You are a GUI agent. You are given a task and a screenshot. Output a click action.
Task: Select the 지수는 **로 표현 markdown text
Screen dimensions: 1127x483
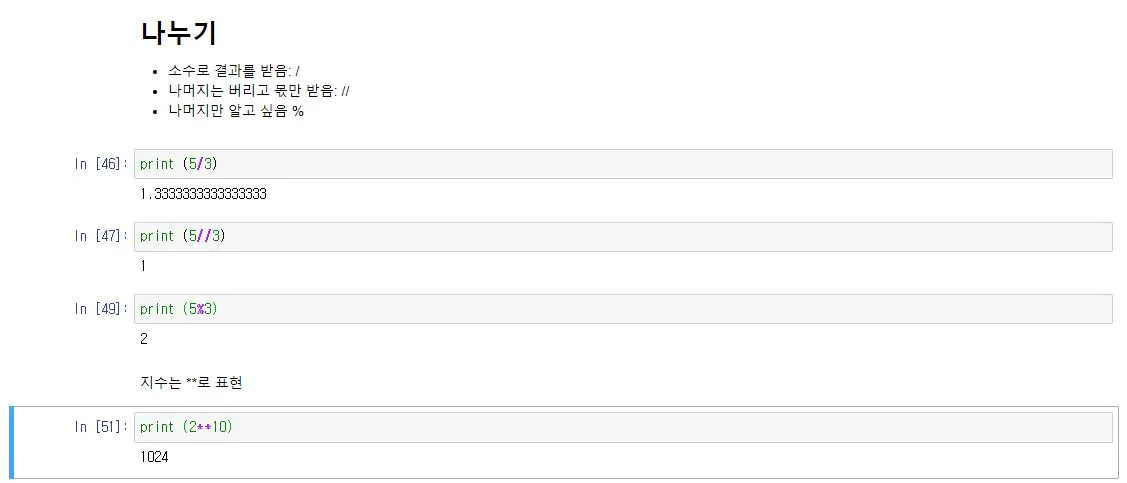click(x=191, y=384)
